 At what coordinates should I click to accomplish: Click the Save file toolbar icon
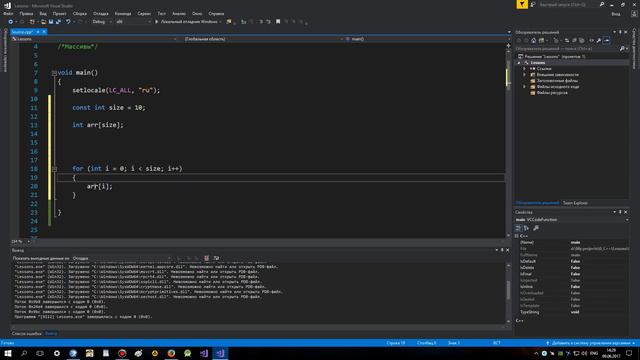[x=51, y=22]
